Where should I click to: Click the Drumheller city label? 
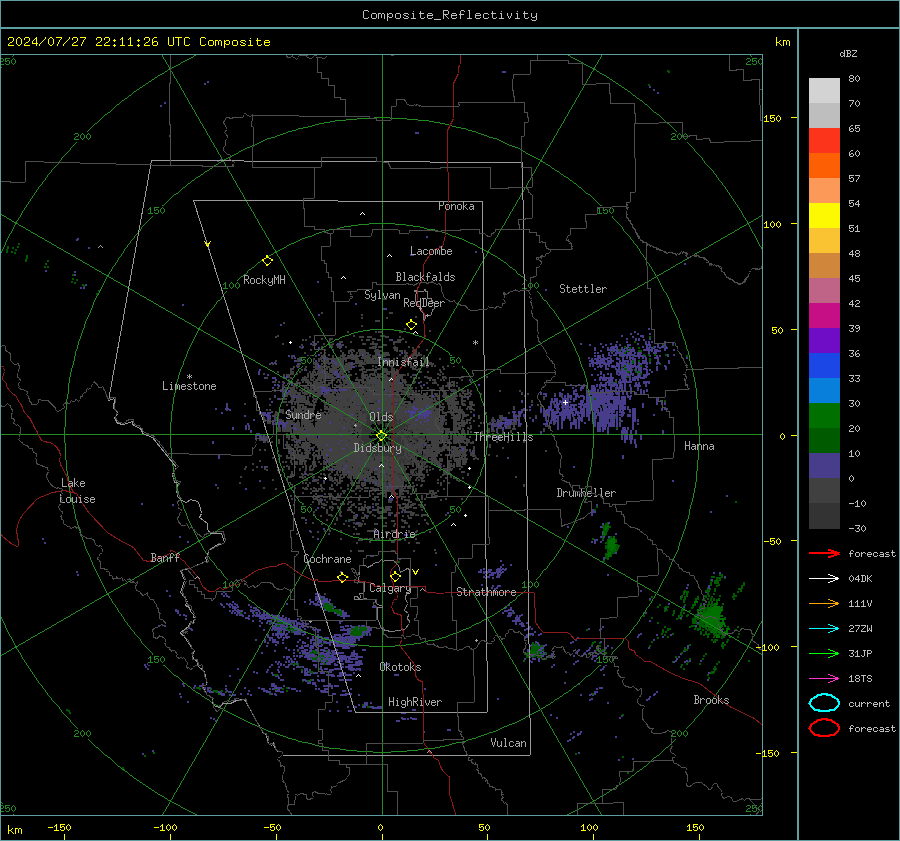[x=586, y=493]
